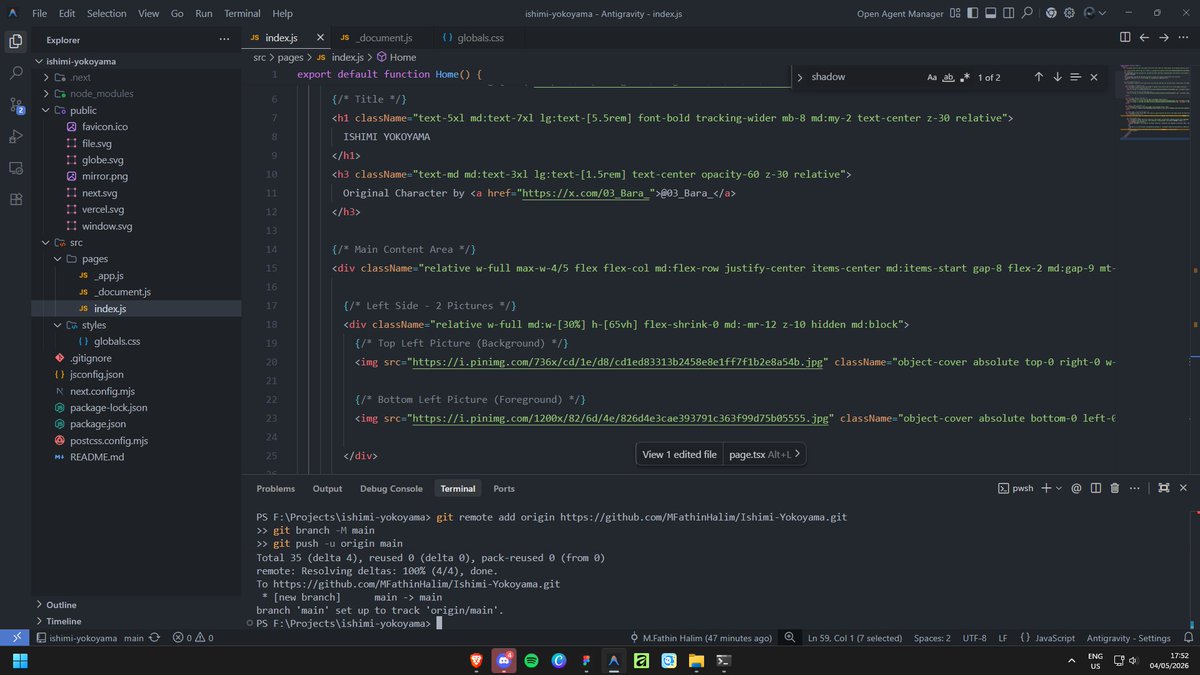The image size is (1200, 675).
Task: Open the Search view in activity bar
Action: (x=15, y=73)
